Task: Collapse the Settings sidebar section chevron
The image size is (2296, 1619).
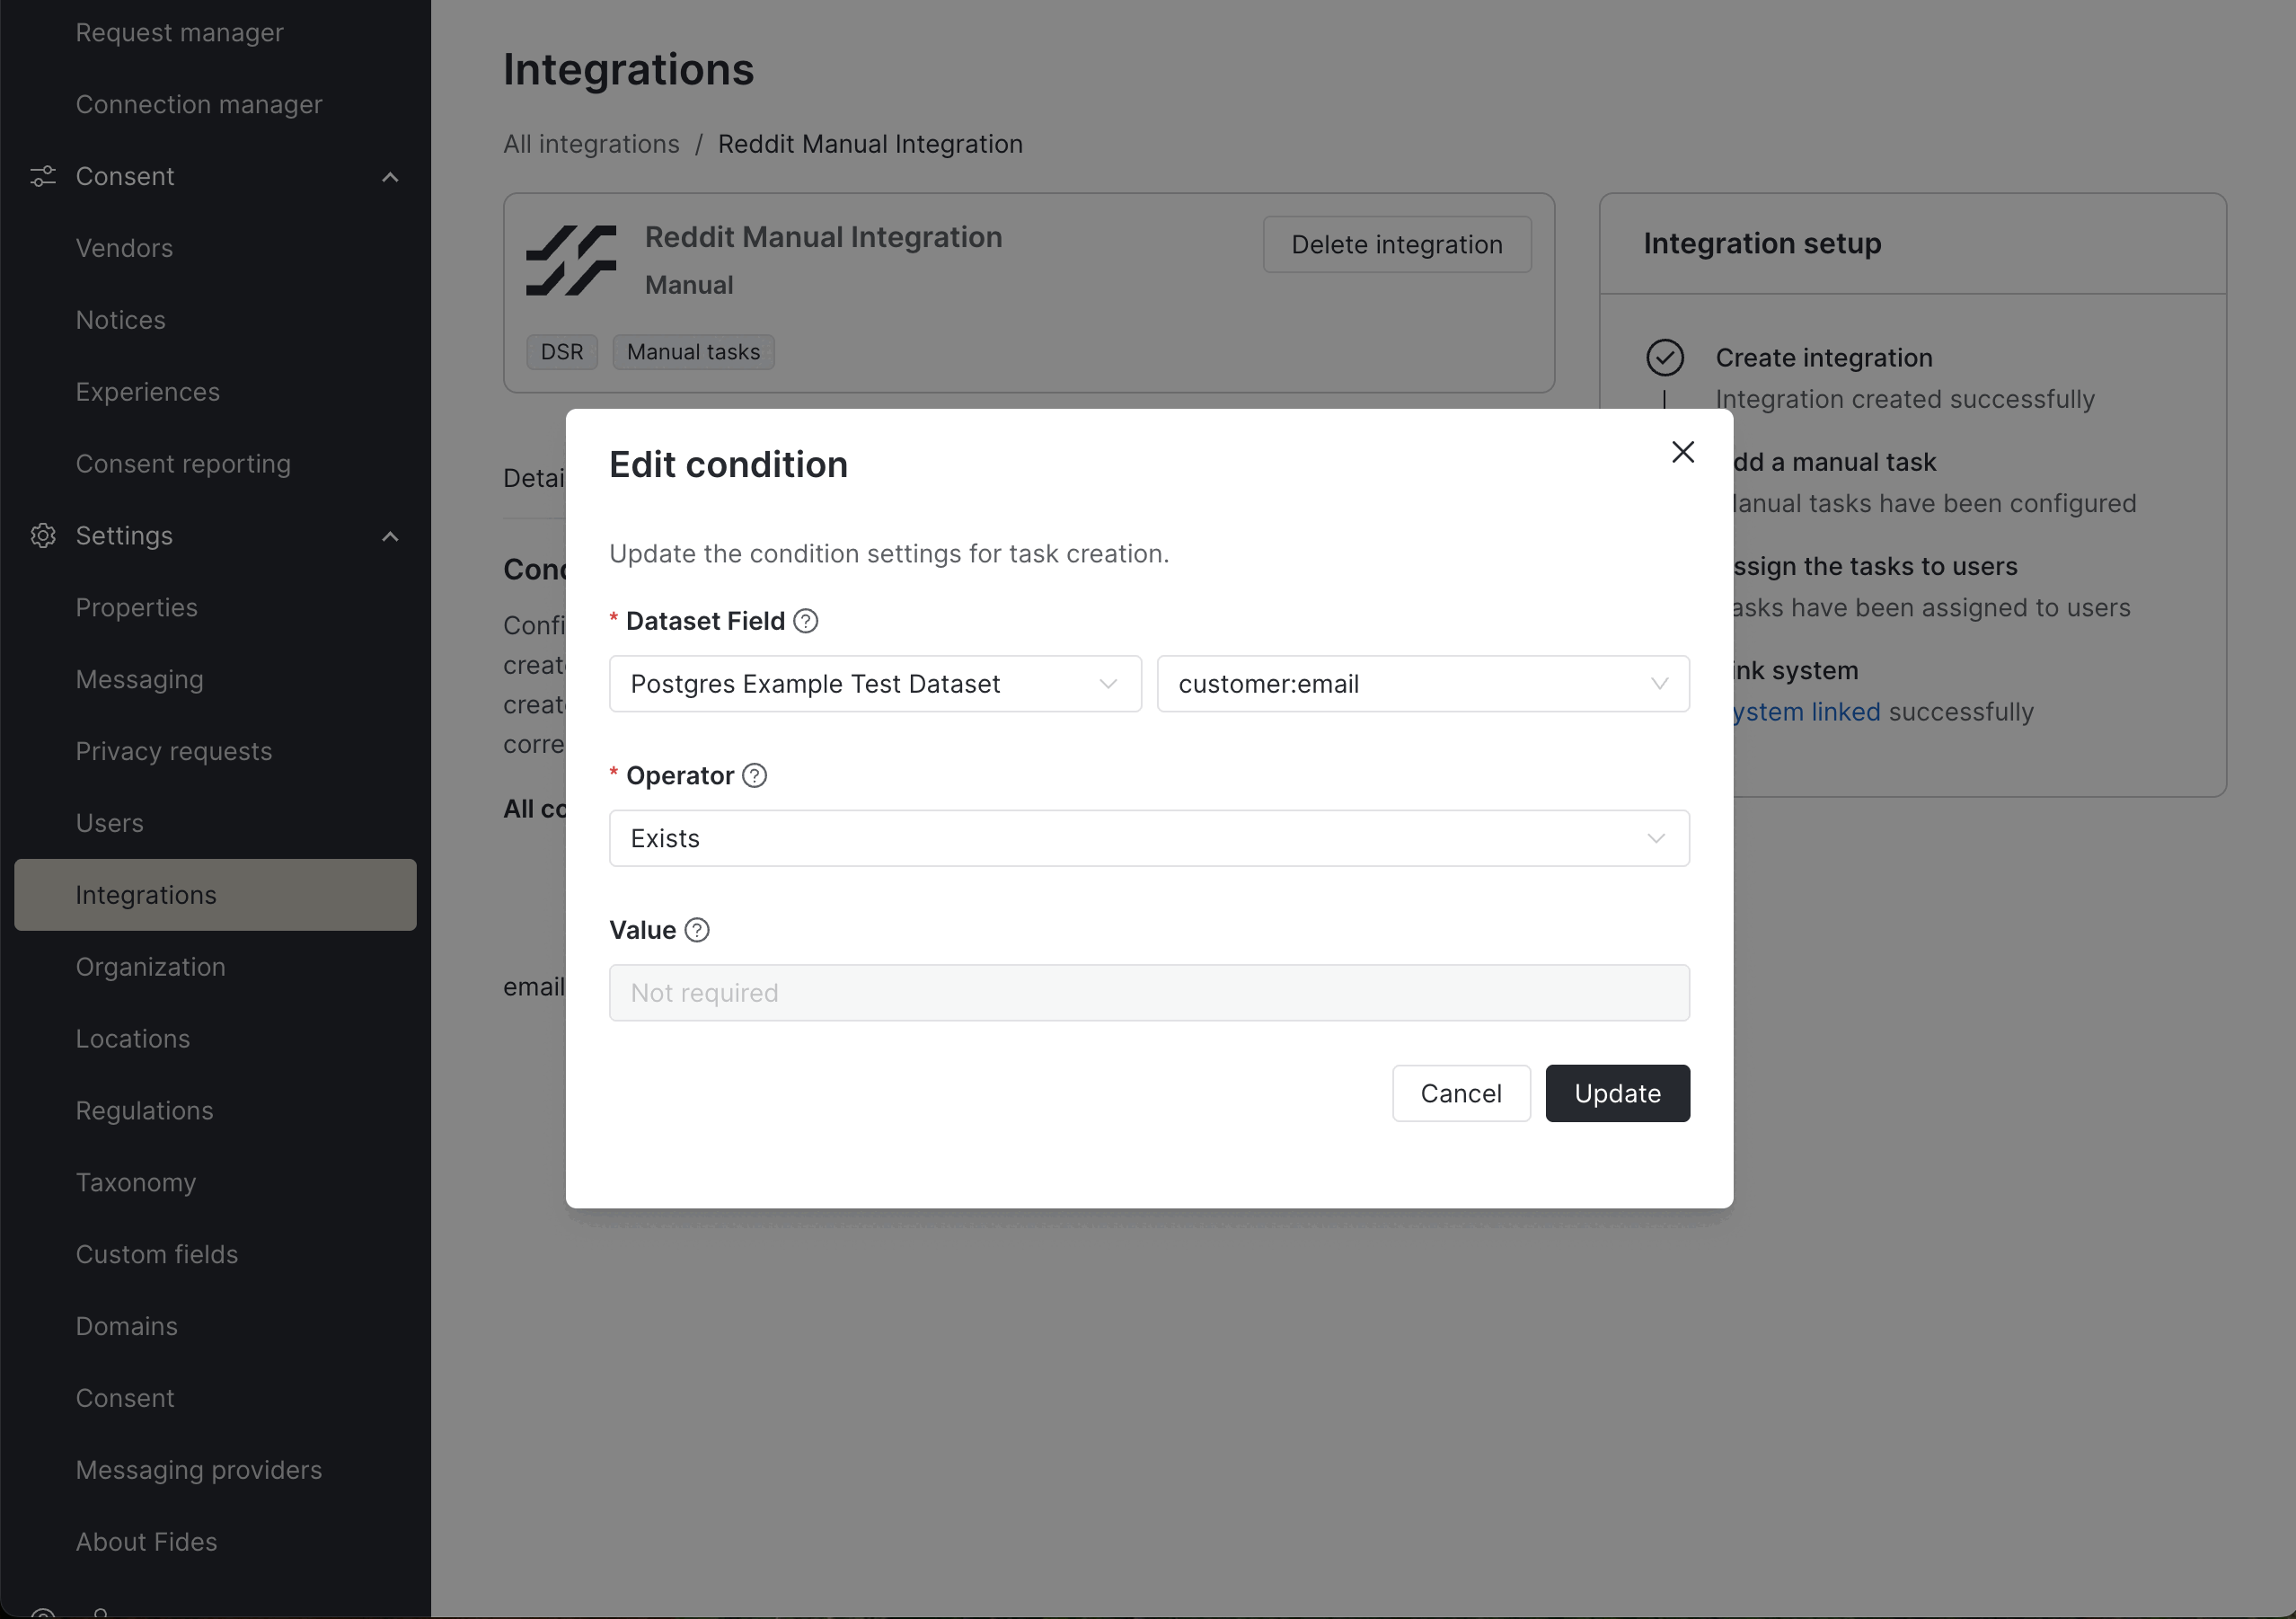Action: click(x=390, y=536)
